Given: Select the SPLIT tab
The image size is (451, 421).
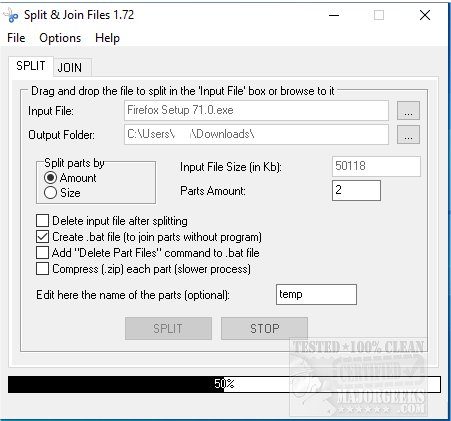Looking at the screenshot, I should click(x=31, y=66).
